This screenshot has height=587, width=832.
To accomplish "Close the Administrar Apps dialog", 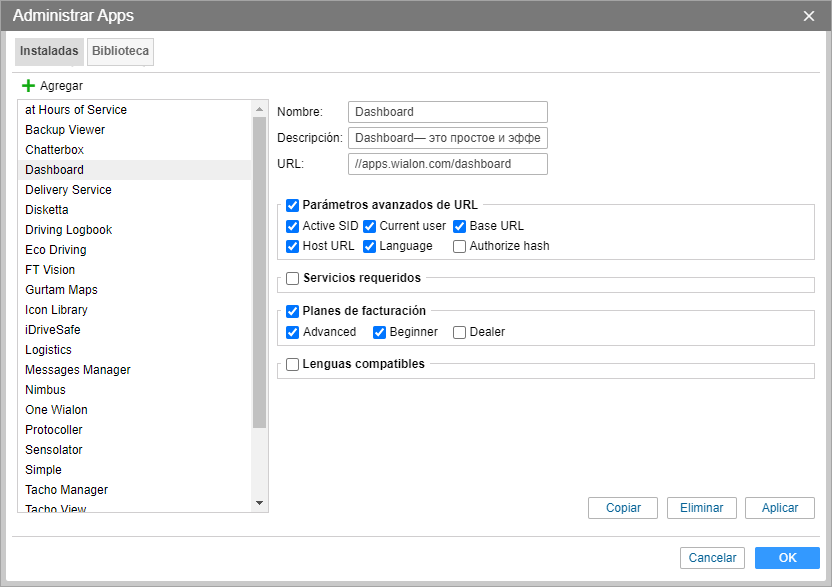I will pyautogui.click(x=808, y=16).
